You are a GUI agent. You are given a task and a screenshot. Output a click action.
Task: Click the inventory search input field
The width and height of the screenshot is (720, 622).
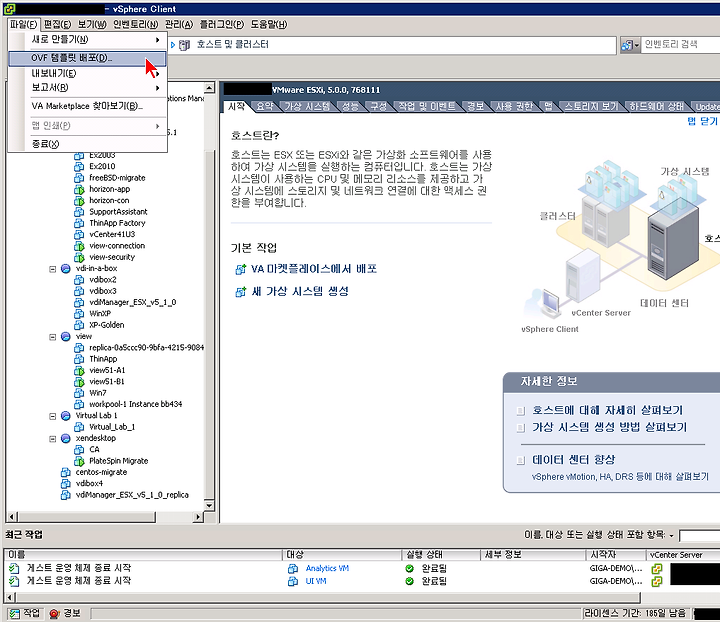pyautogui.click(x=681, y=45)
